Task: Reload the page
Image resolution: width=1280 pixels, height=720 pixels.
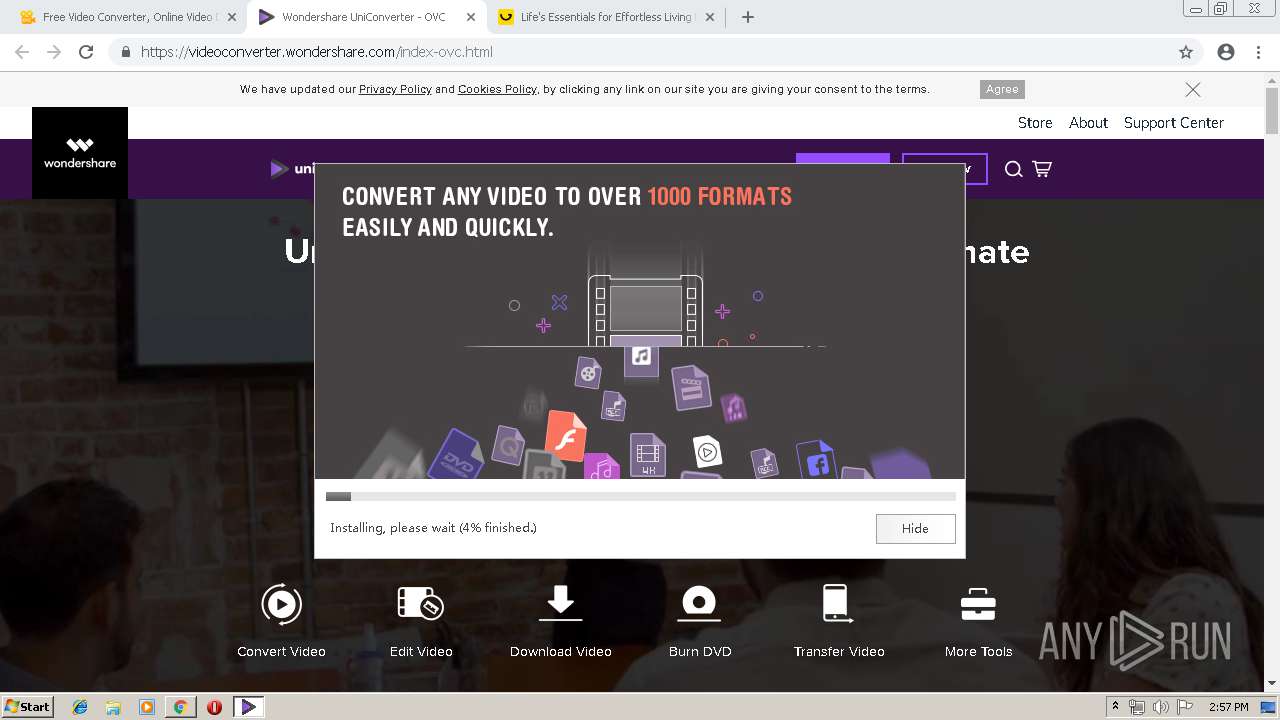Action: [x=86, y=52]
